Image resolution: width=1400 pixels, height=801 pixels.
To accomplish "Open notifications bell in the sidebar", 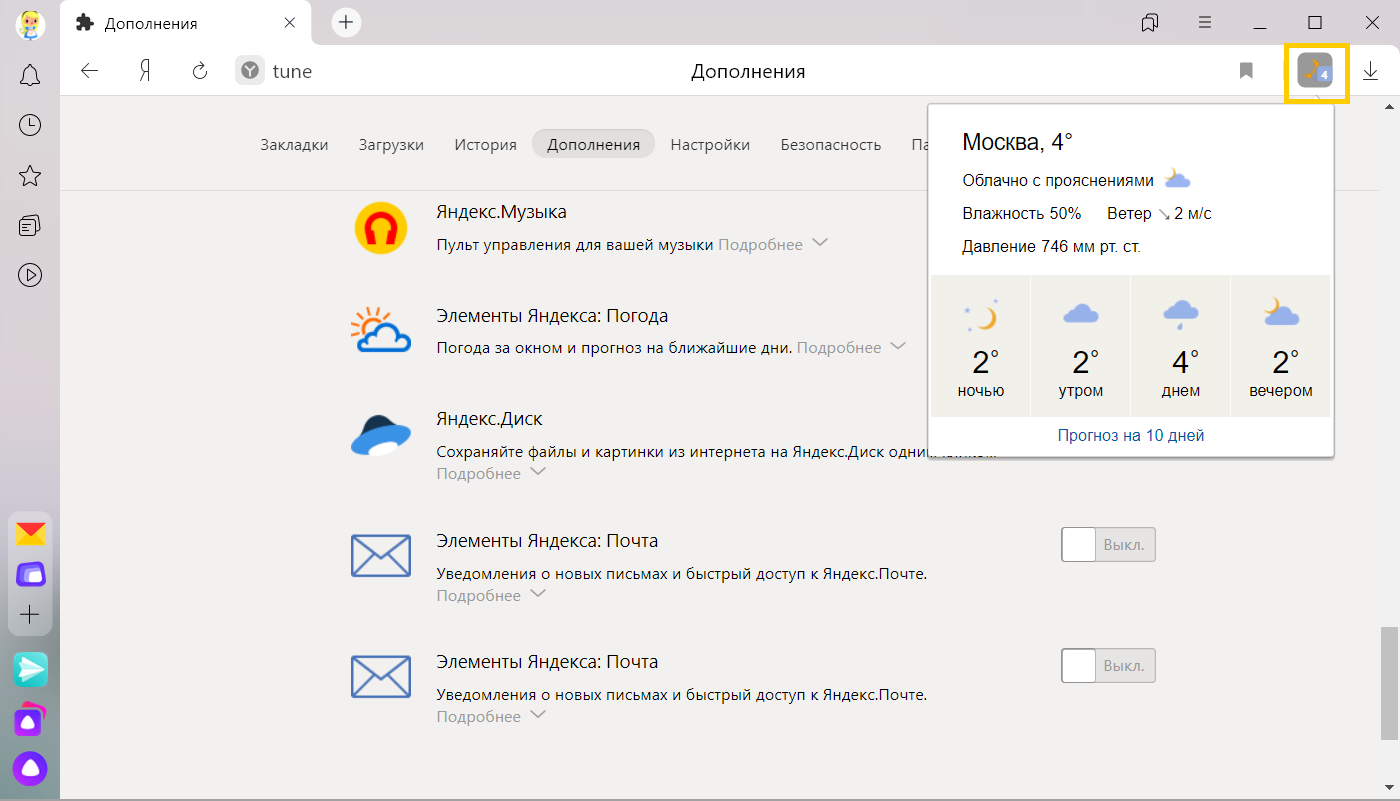I will pyautogui.click(x=30, y=75).
